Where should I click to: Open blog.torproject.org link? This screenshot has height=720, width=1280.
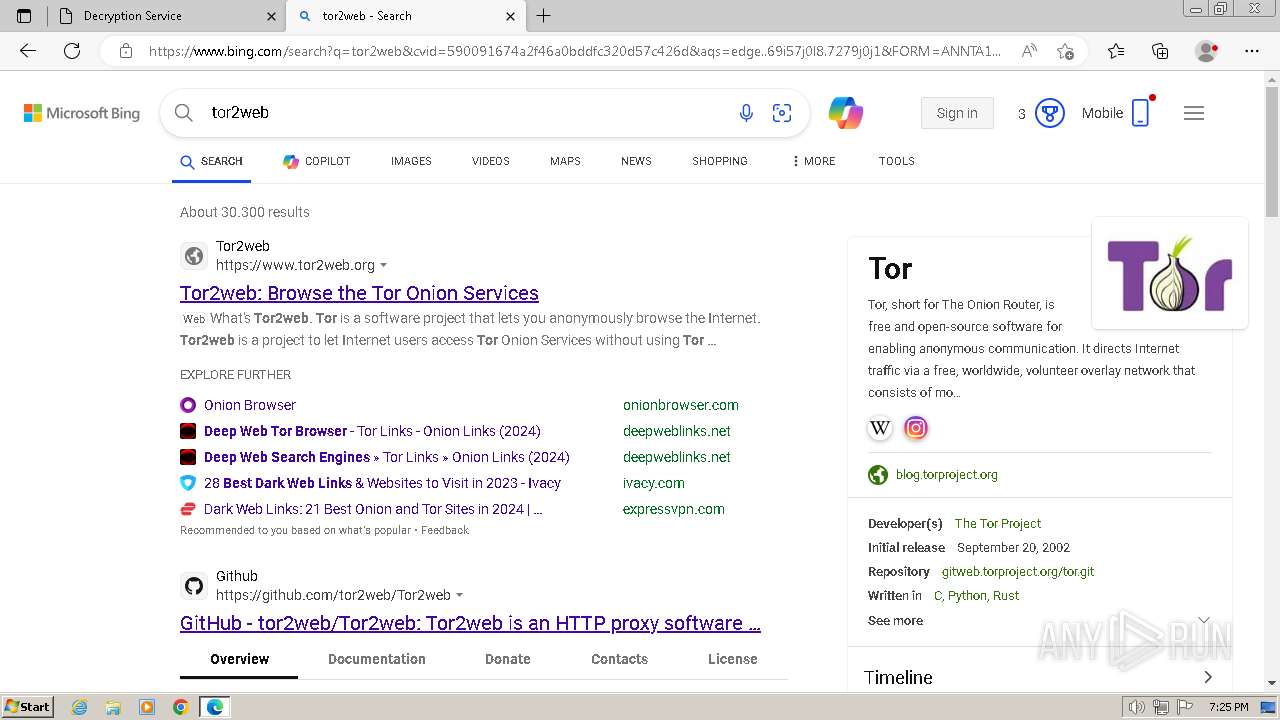947,475
